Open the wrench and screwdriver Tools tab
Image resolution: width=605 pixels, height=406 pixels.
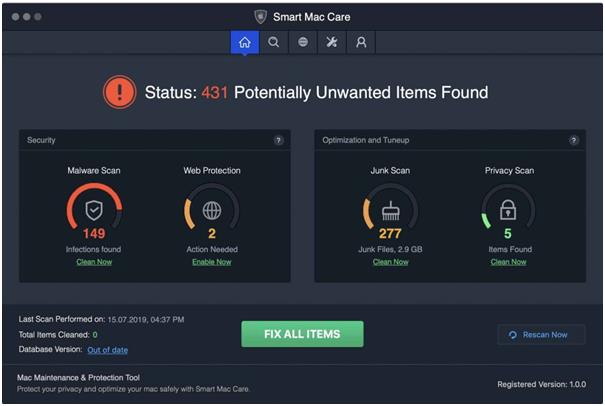pyautogui.click(x=332, y=42)
